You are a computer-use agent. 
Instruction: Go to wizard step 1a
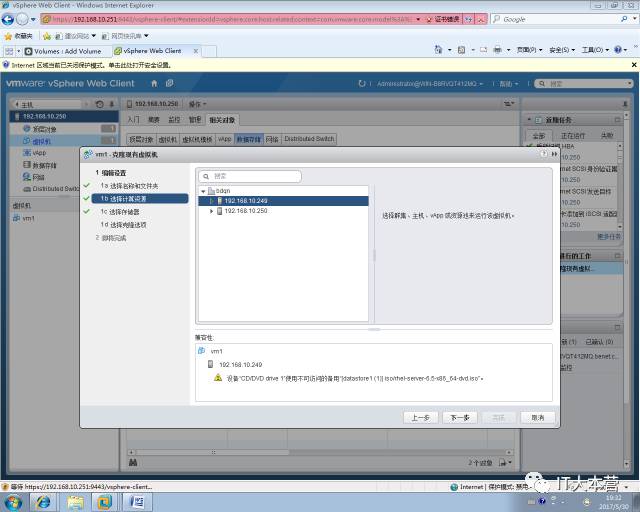tap(129, 186)
